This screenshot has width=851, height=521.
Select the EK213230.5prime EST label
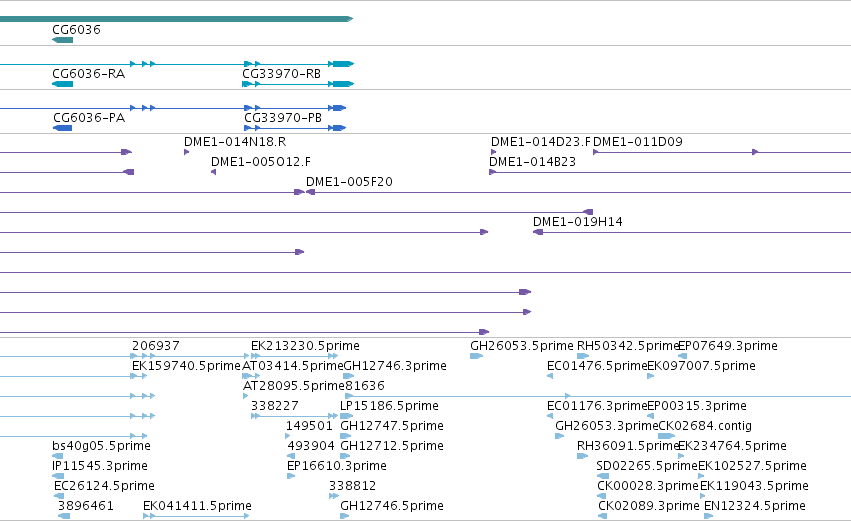coord(305,346)
